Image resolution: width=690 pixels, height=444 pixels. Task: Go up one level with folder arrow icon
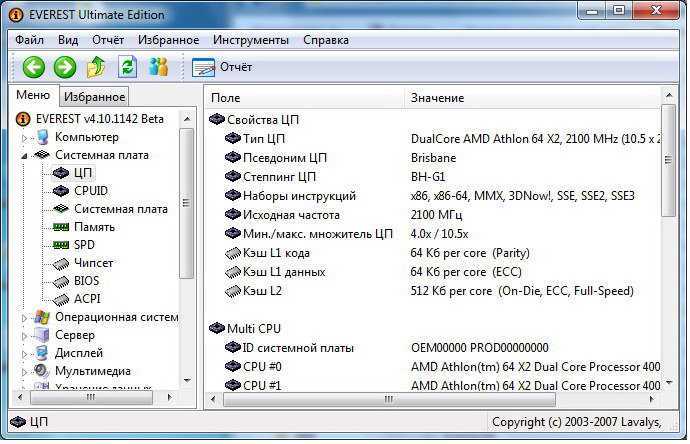96,67
